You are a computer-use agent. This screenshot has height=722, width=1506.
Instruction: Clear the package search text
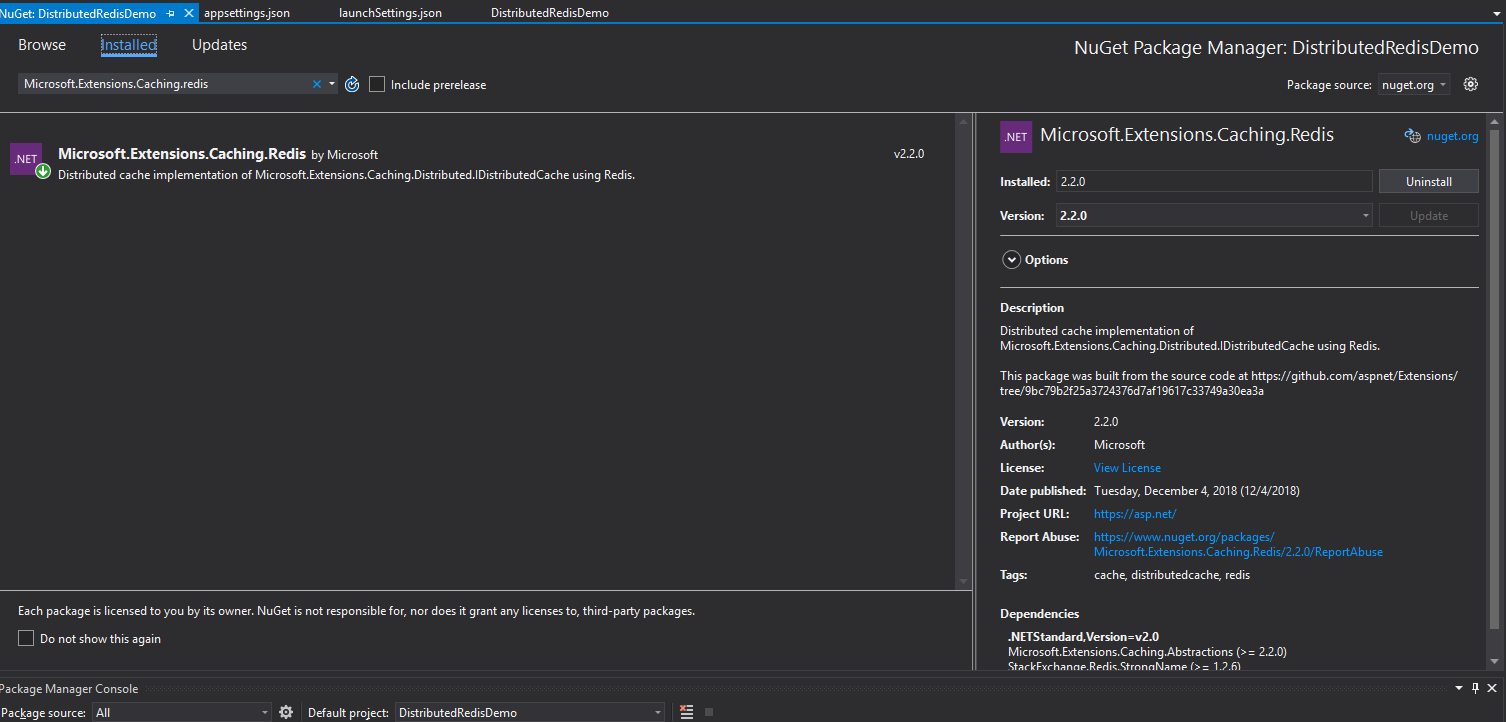click(x=317, y=84)
